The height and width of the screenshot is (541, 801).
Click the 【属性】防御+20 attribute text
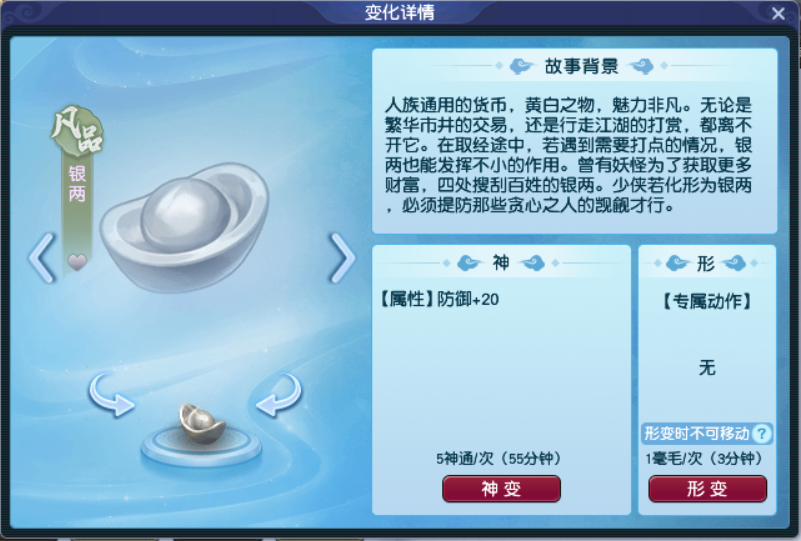click(x=439, y=299)
